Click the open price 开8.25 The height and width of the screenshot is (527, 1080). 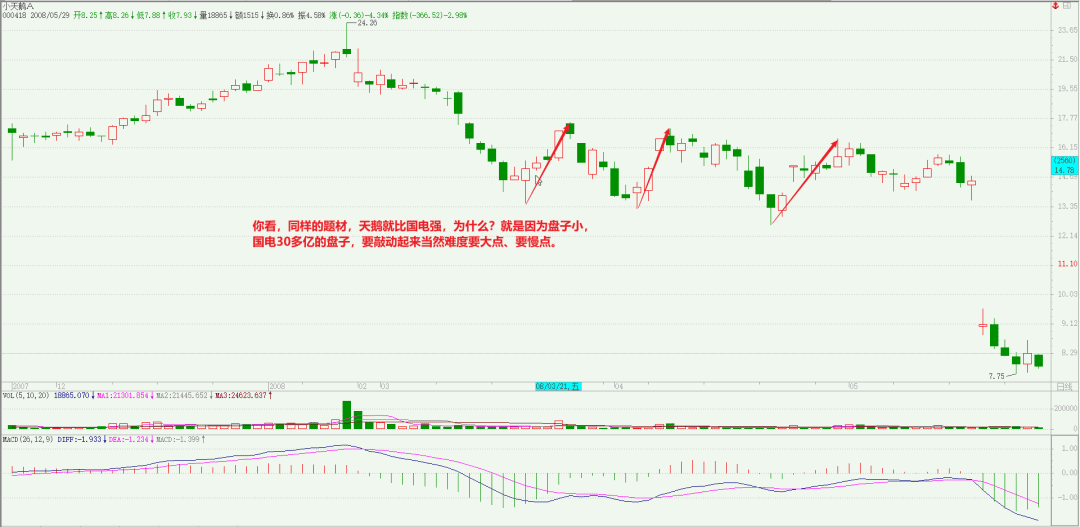click(x=85, y=13)
